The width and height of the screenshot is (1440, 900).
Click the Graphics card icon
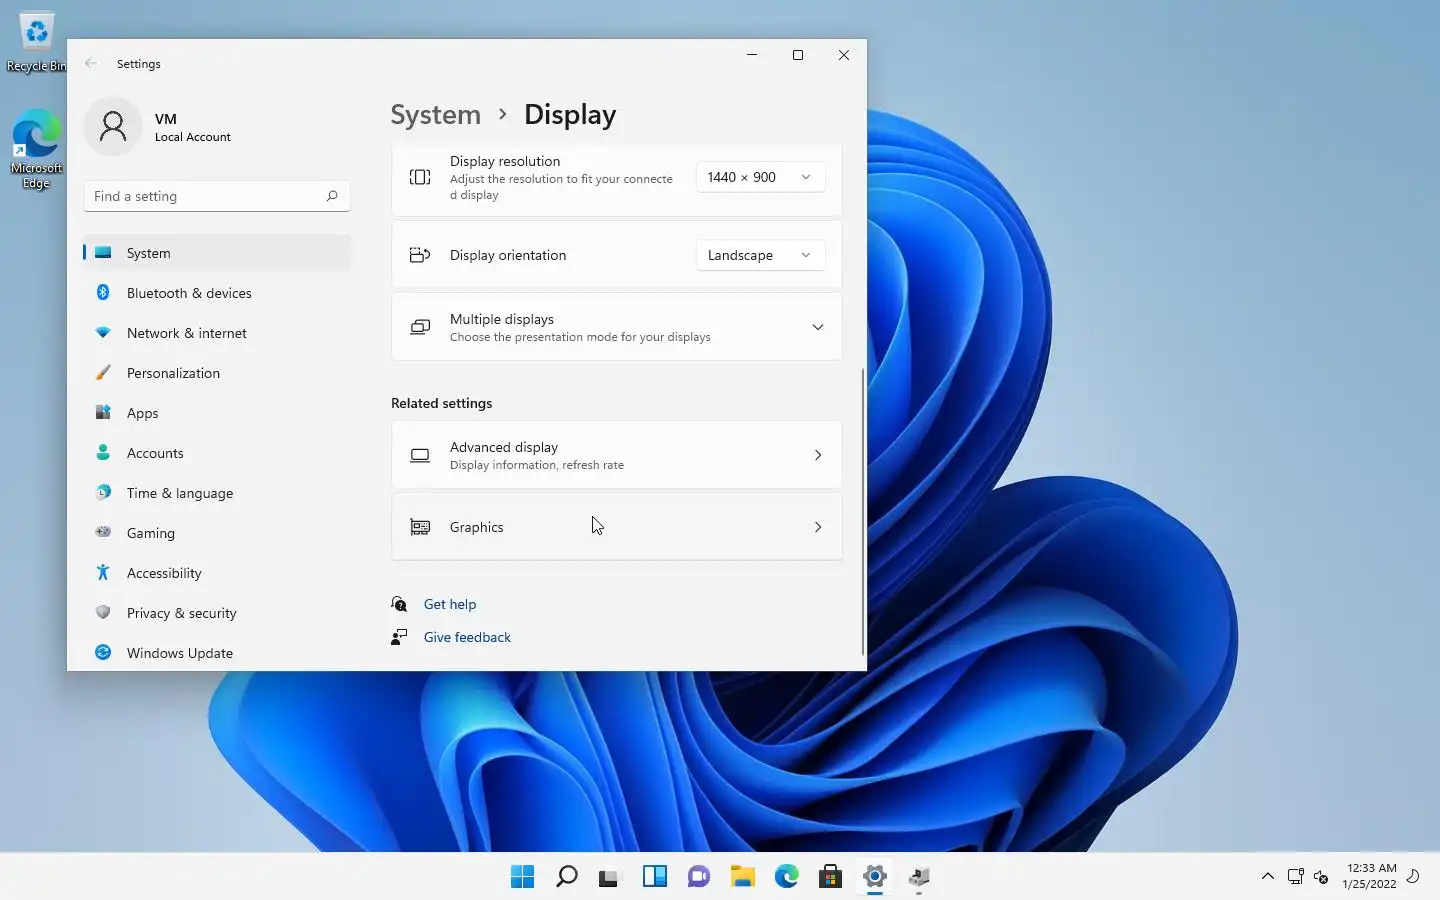420,527
